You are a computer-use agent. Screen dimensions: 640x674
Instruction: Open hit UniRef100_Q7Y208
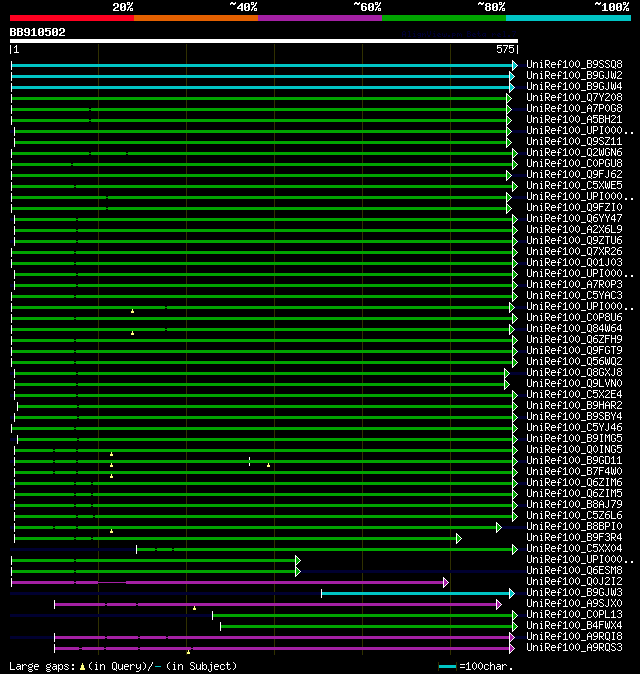click(x=574, y=98)
